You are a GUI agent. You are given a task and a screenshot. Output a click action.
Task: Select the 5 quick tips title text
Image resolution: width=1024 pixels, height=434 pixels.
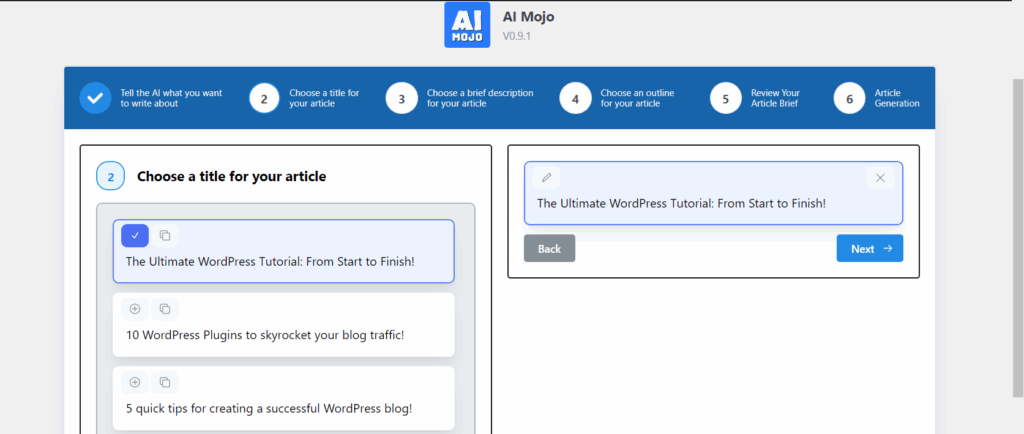tap(269, 409)
